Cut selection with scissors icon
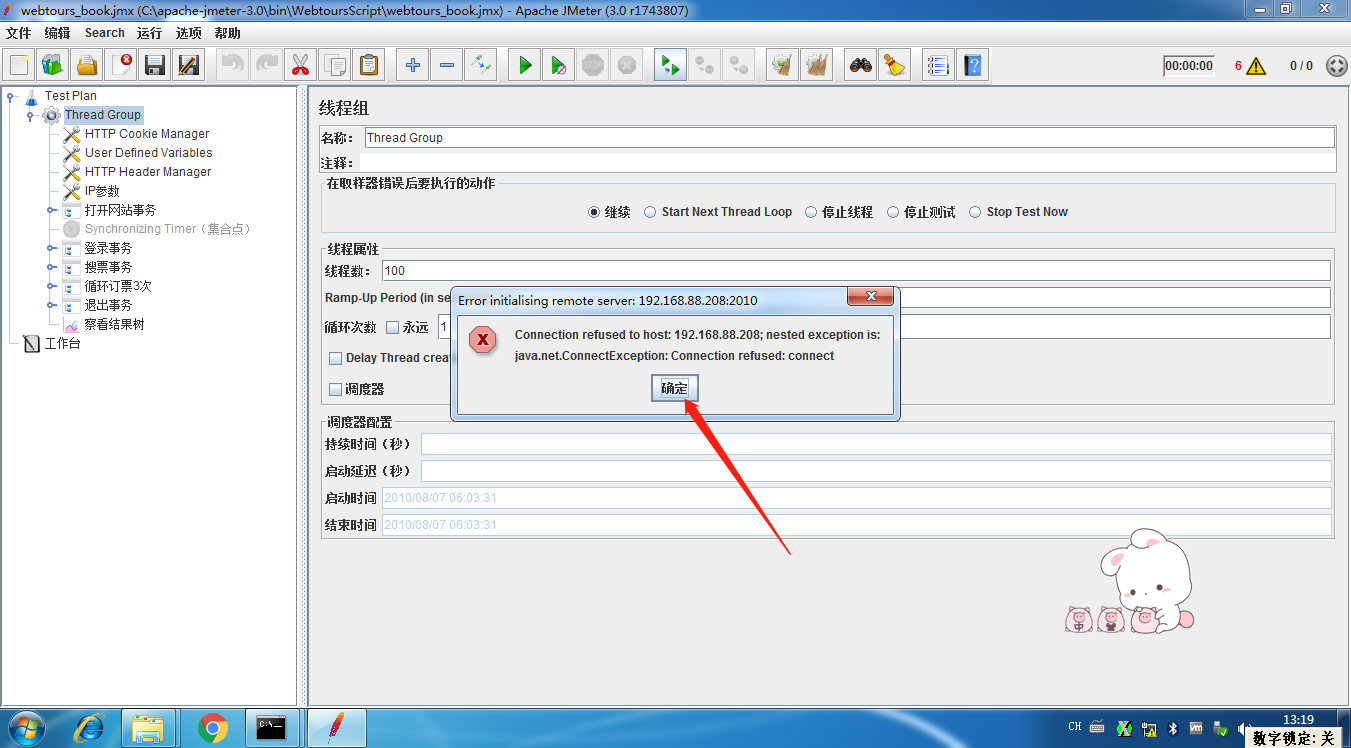 (x=300, y=66)
